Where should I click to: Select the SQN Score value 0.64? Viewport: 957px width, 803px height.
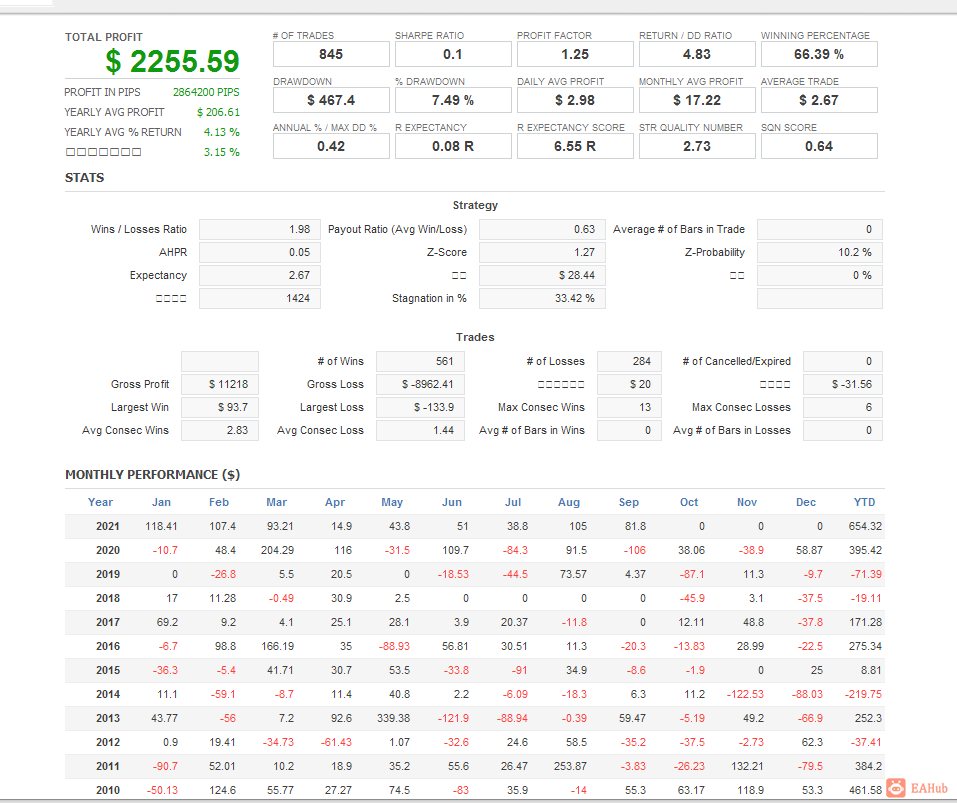819,146
